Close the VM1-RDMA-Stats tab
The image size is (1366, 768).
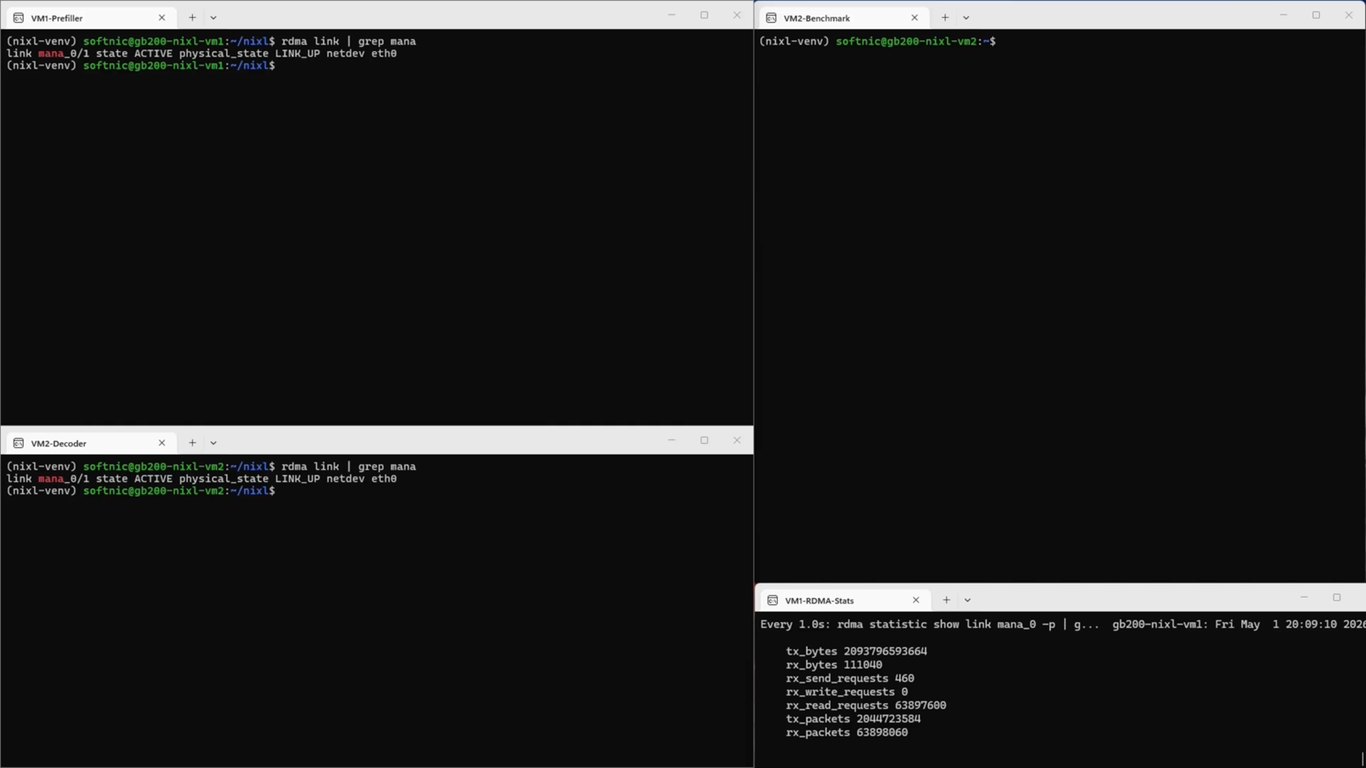(x=915, y=600)
